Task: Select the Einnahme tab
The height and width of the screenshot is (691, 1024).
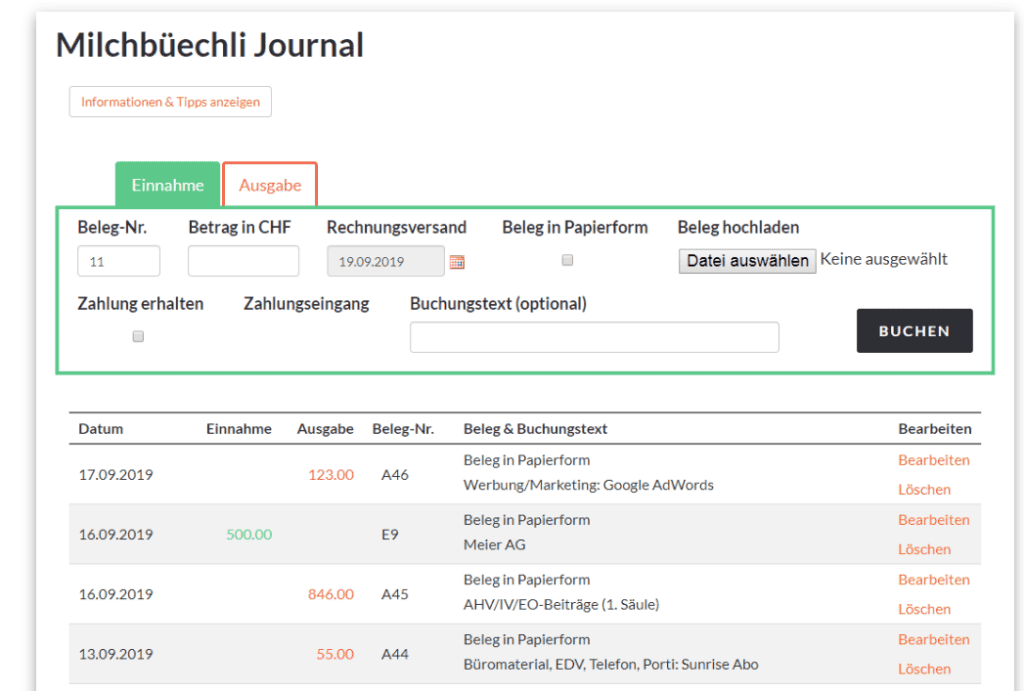Action: pos(167,185)
